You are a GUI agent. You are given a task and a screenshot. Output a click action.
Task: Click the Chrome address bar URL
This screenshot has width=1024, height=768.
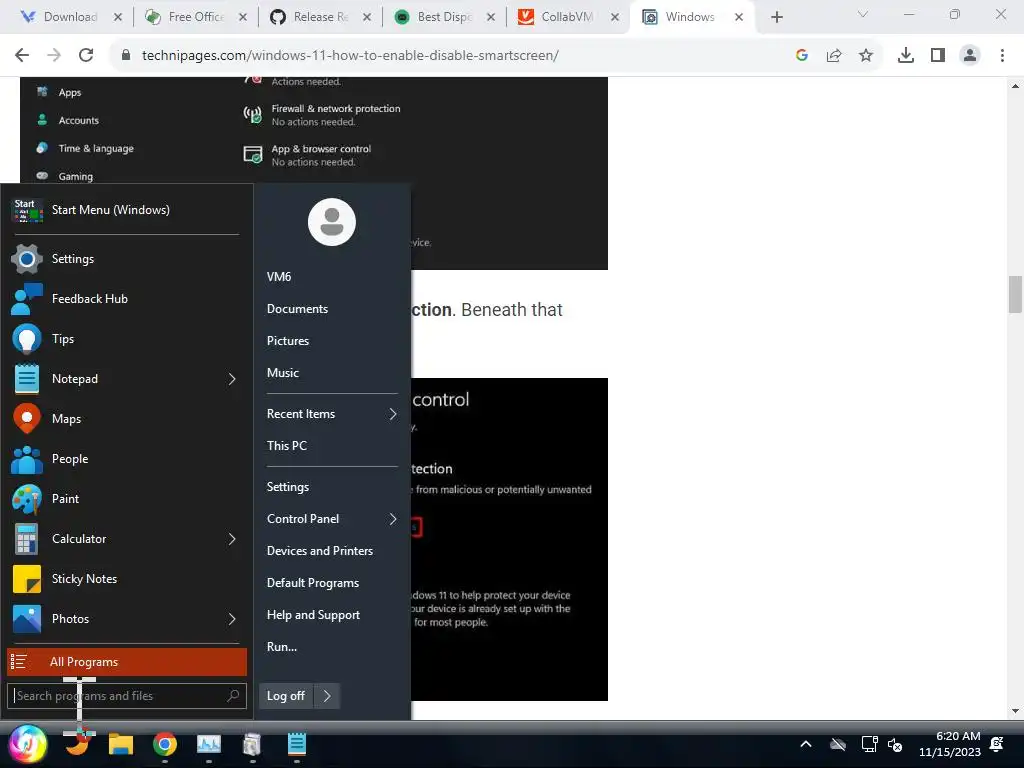(x=350, y=56)
